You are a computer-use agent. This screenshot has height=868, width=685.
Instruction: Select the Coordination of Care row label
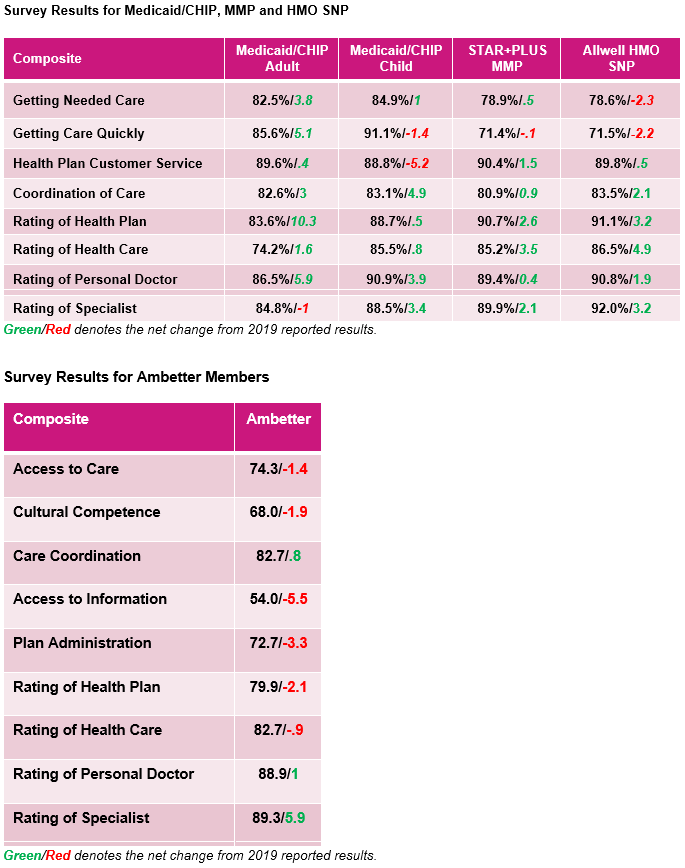79,193
